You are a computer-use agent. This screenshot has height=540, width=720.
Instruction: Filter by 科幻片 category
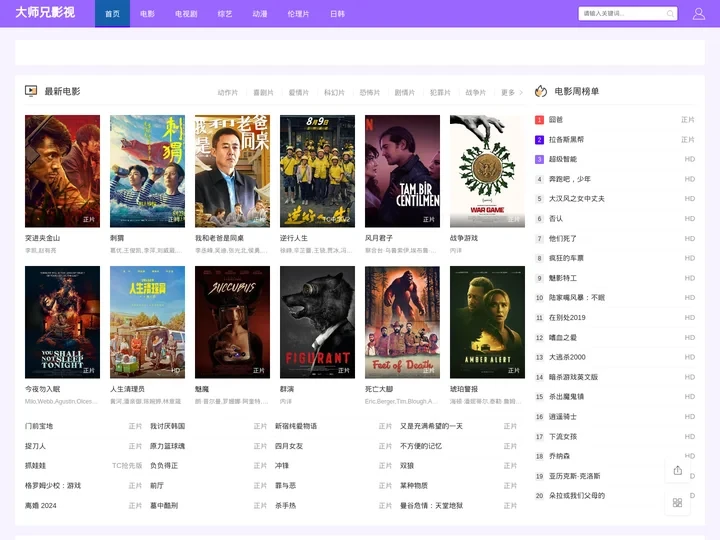point(334,93)
